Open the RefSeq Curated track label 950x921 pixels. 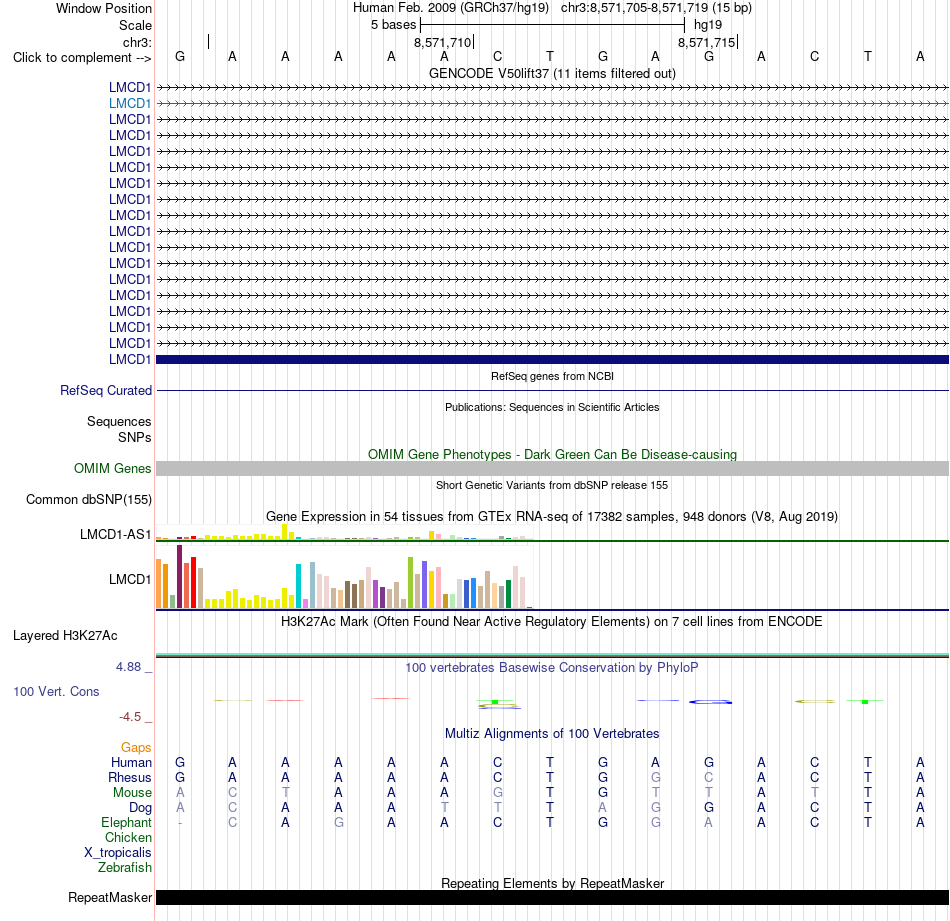pos(105,390)
